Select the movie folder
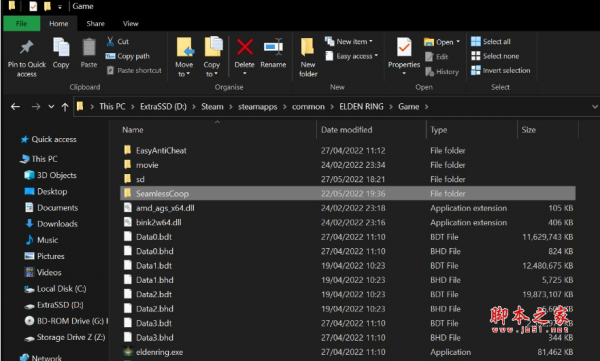The image size is (600, 361). [x=347, y=165]
